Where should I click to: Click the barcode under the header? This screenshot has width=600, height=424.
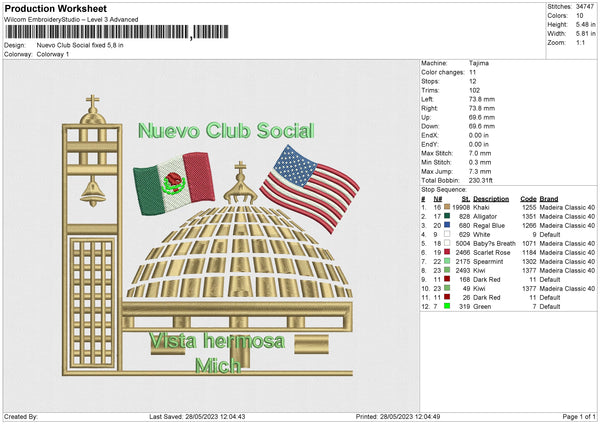(x=117, y=32)
